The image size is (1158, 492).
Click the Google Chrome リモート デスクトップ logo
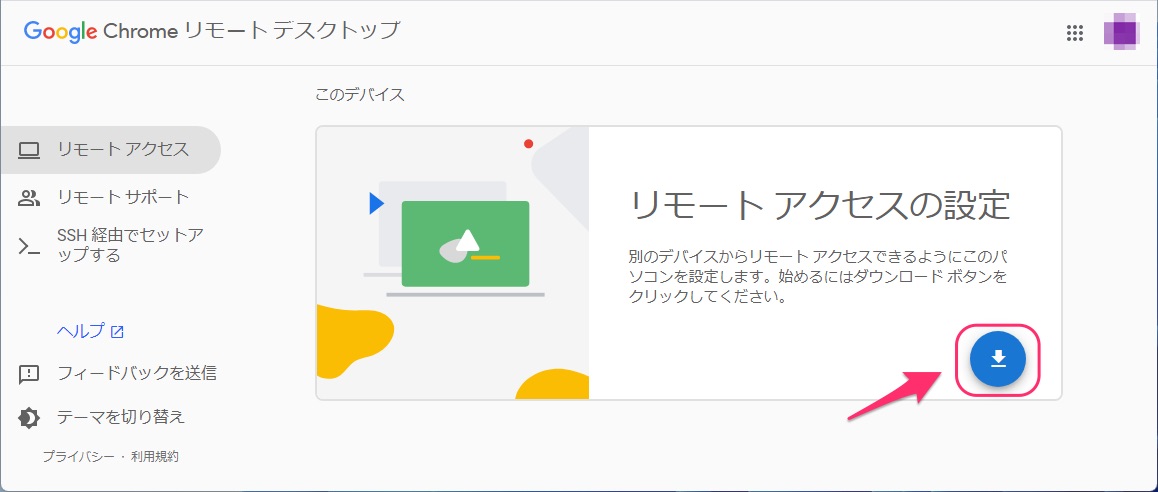212,32
